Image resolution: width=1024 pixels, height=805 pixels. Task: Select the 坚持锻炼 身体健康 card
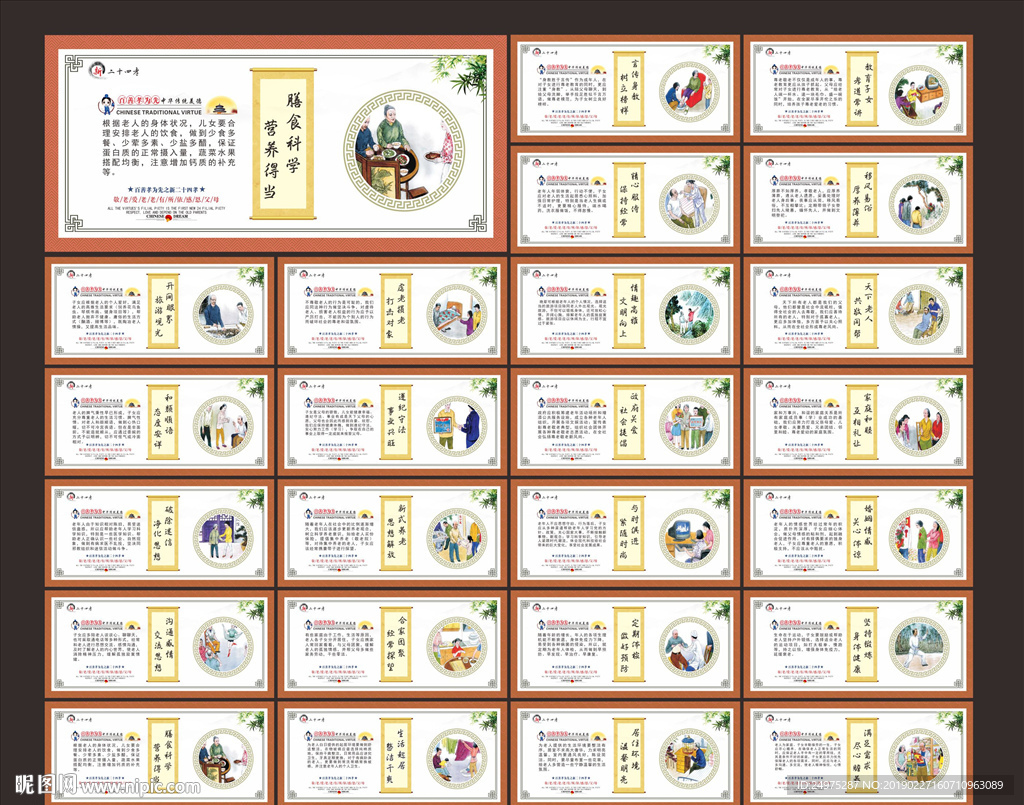pyautogui.click(x=858, y=644)
